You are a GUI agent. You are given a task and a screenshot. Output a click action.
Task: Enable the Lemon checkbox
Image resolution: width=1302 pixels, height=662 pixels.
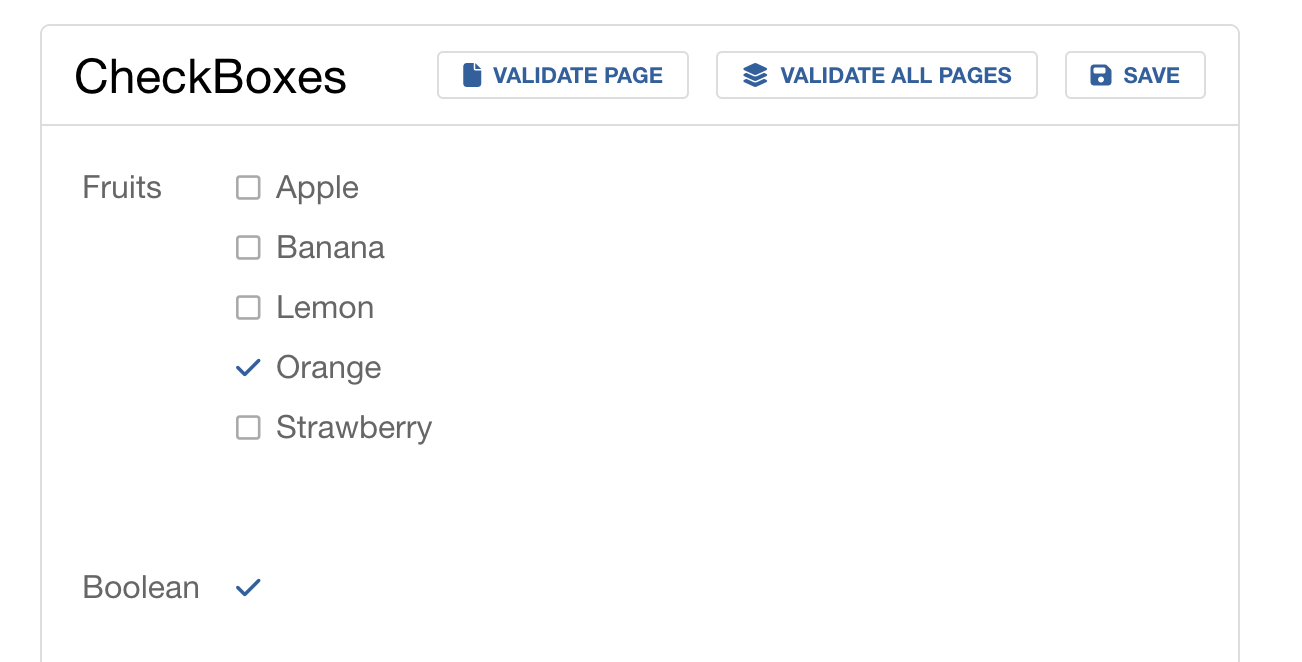coord(248,307)
